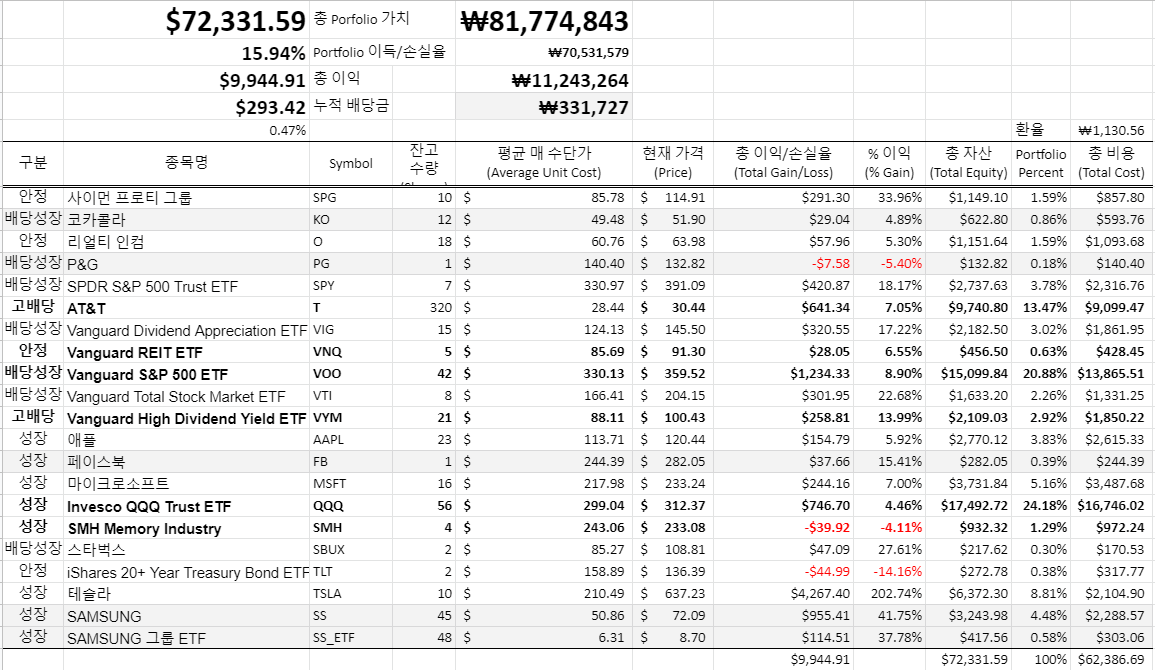Select the SS_ETF symbol cell

351,638
